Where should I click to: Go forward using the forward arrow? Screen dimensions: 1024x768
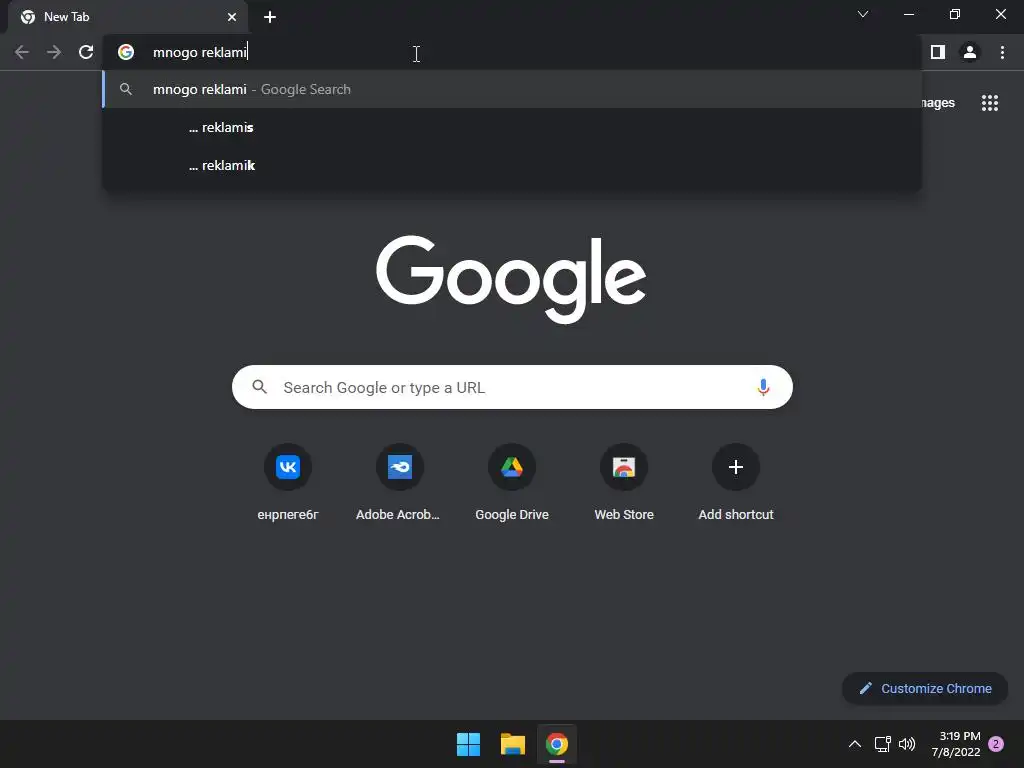54,52
